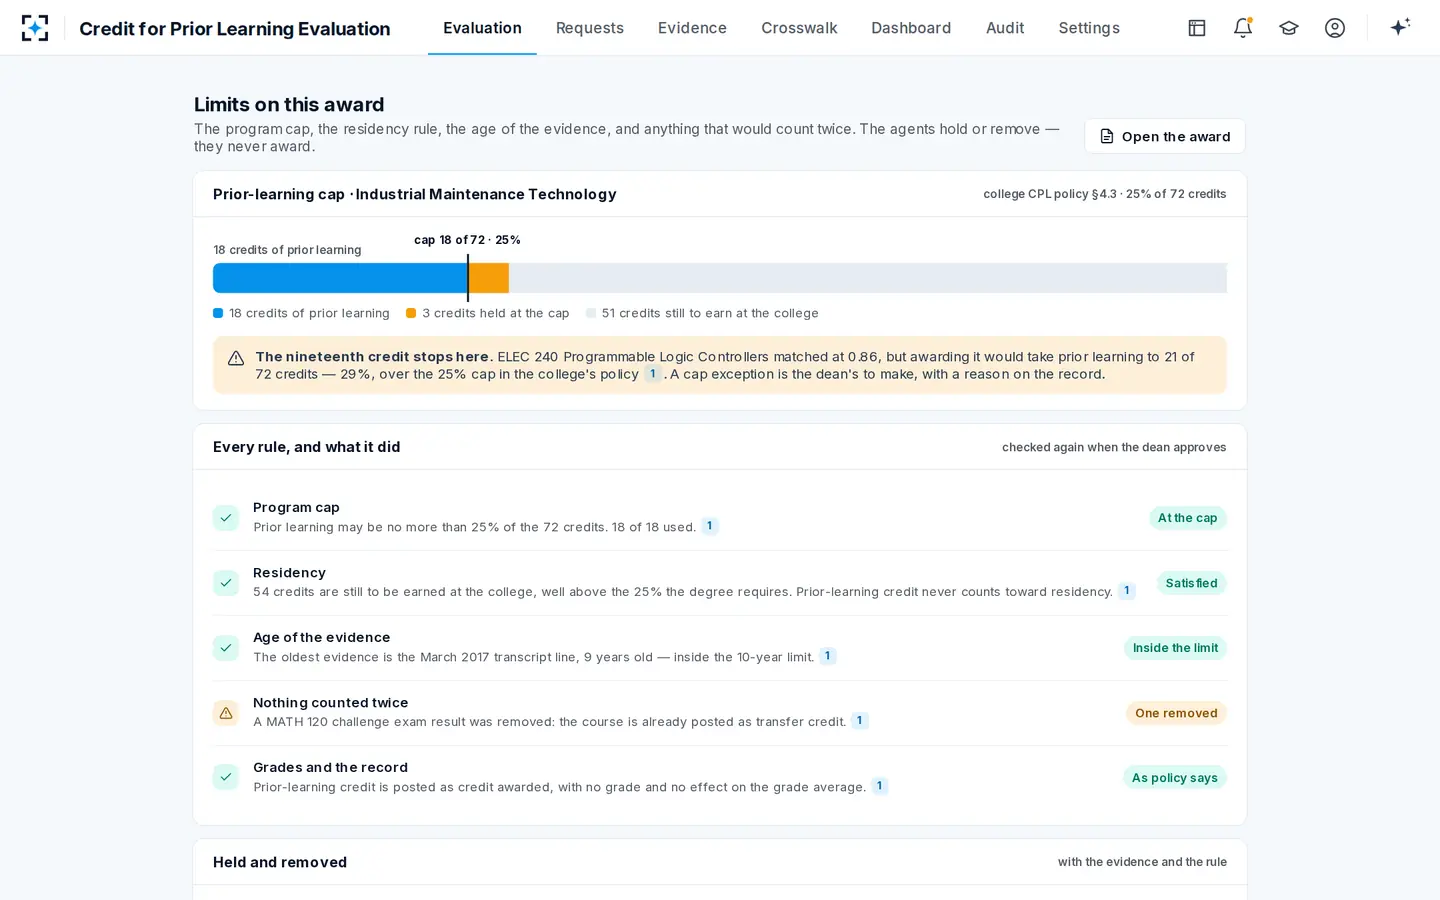View the Audit tab

pyautogui.click(x=1005, y=28)
